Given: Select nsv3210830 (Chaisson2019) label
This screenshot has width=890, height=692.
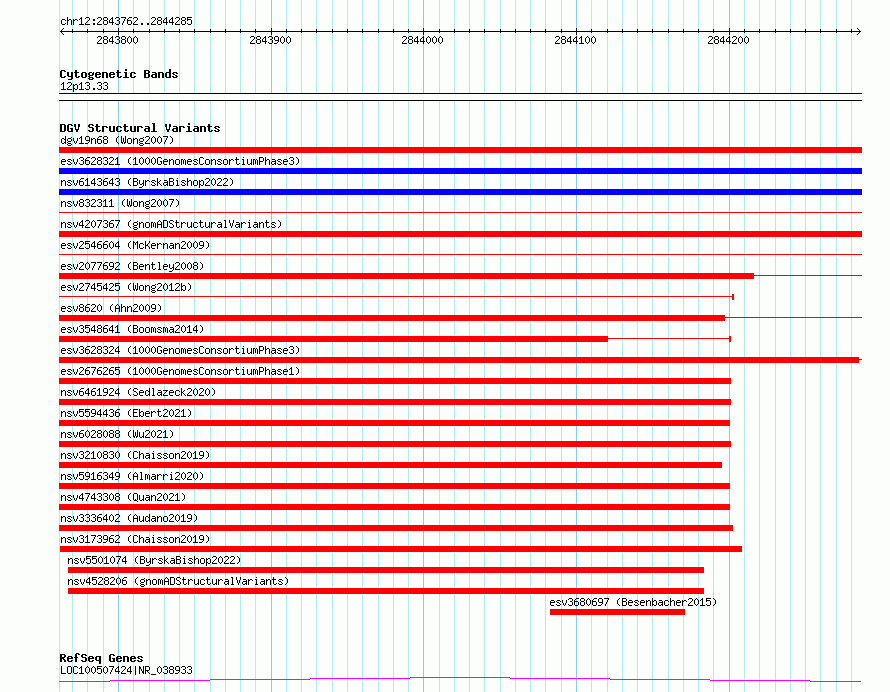Looking at the screenshot, I should (x=135, y=455).
